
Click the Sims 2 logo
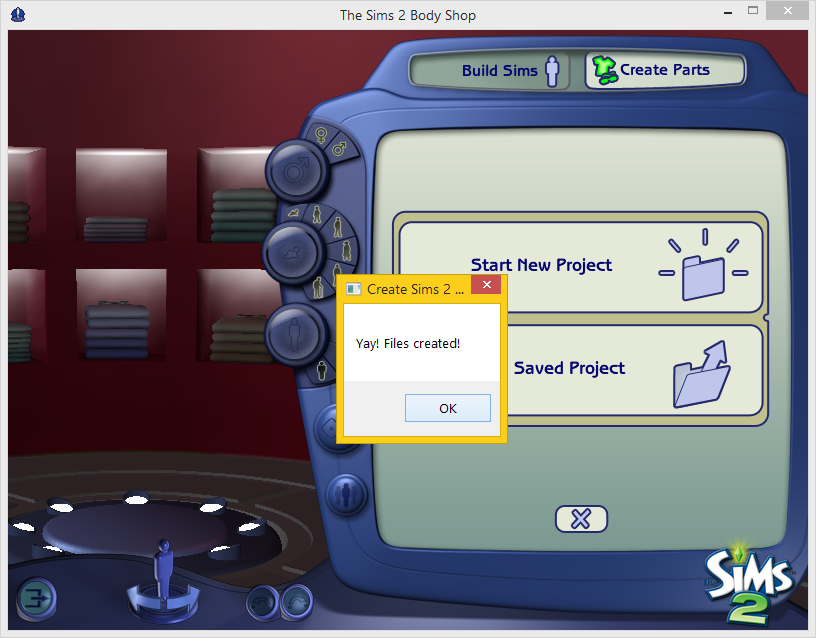749,584
